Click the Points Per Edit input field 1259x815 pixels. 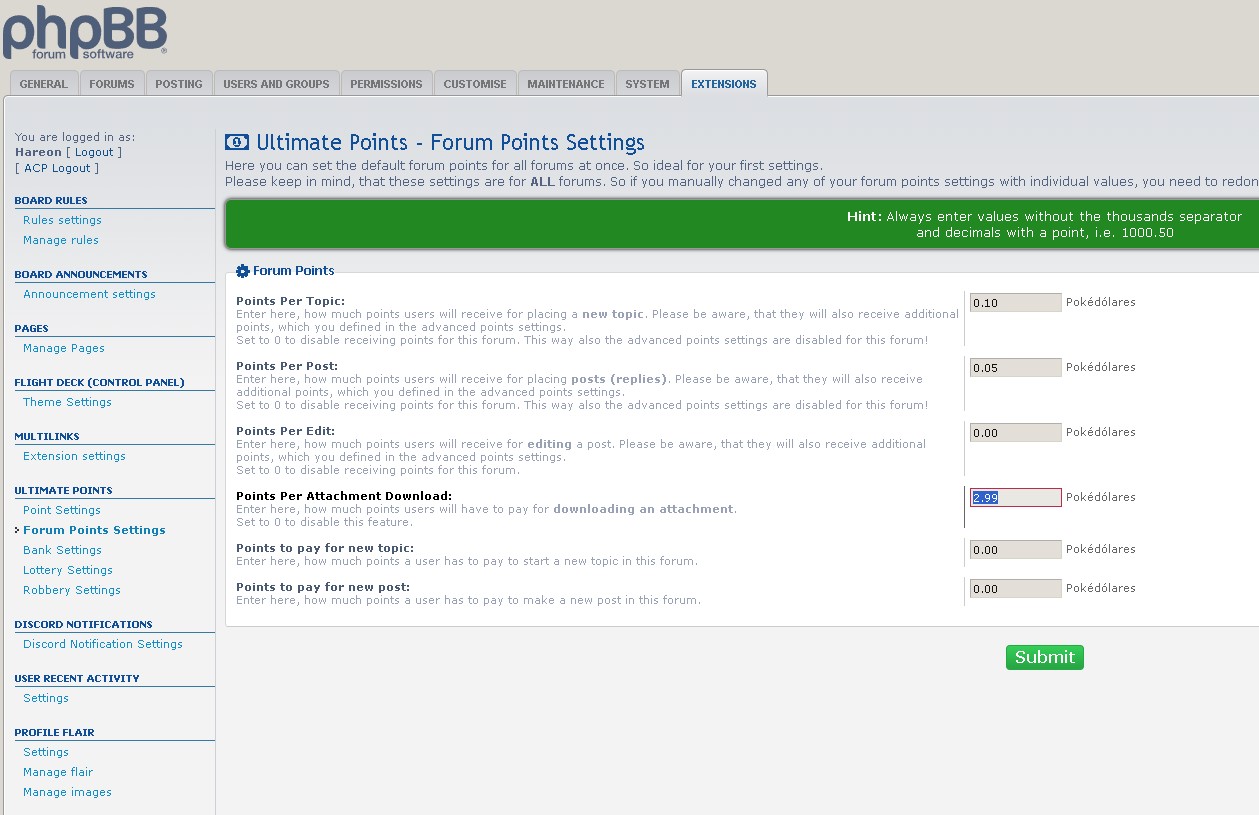[x=1015, y=432]
